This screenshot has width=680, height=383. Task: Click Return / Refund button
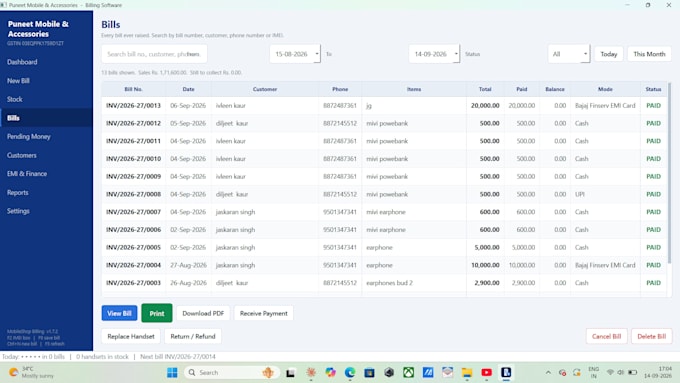coord(193,336)
